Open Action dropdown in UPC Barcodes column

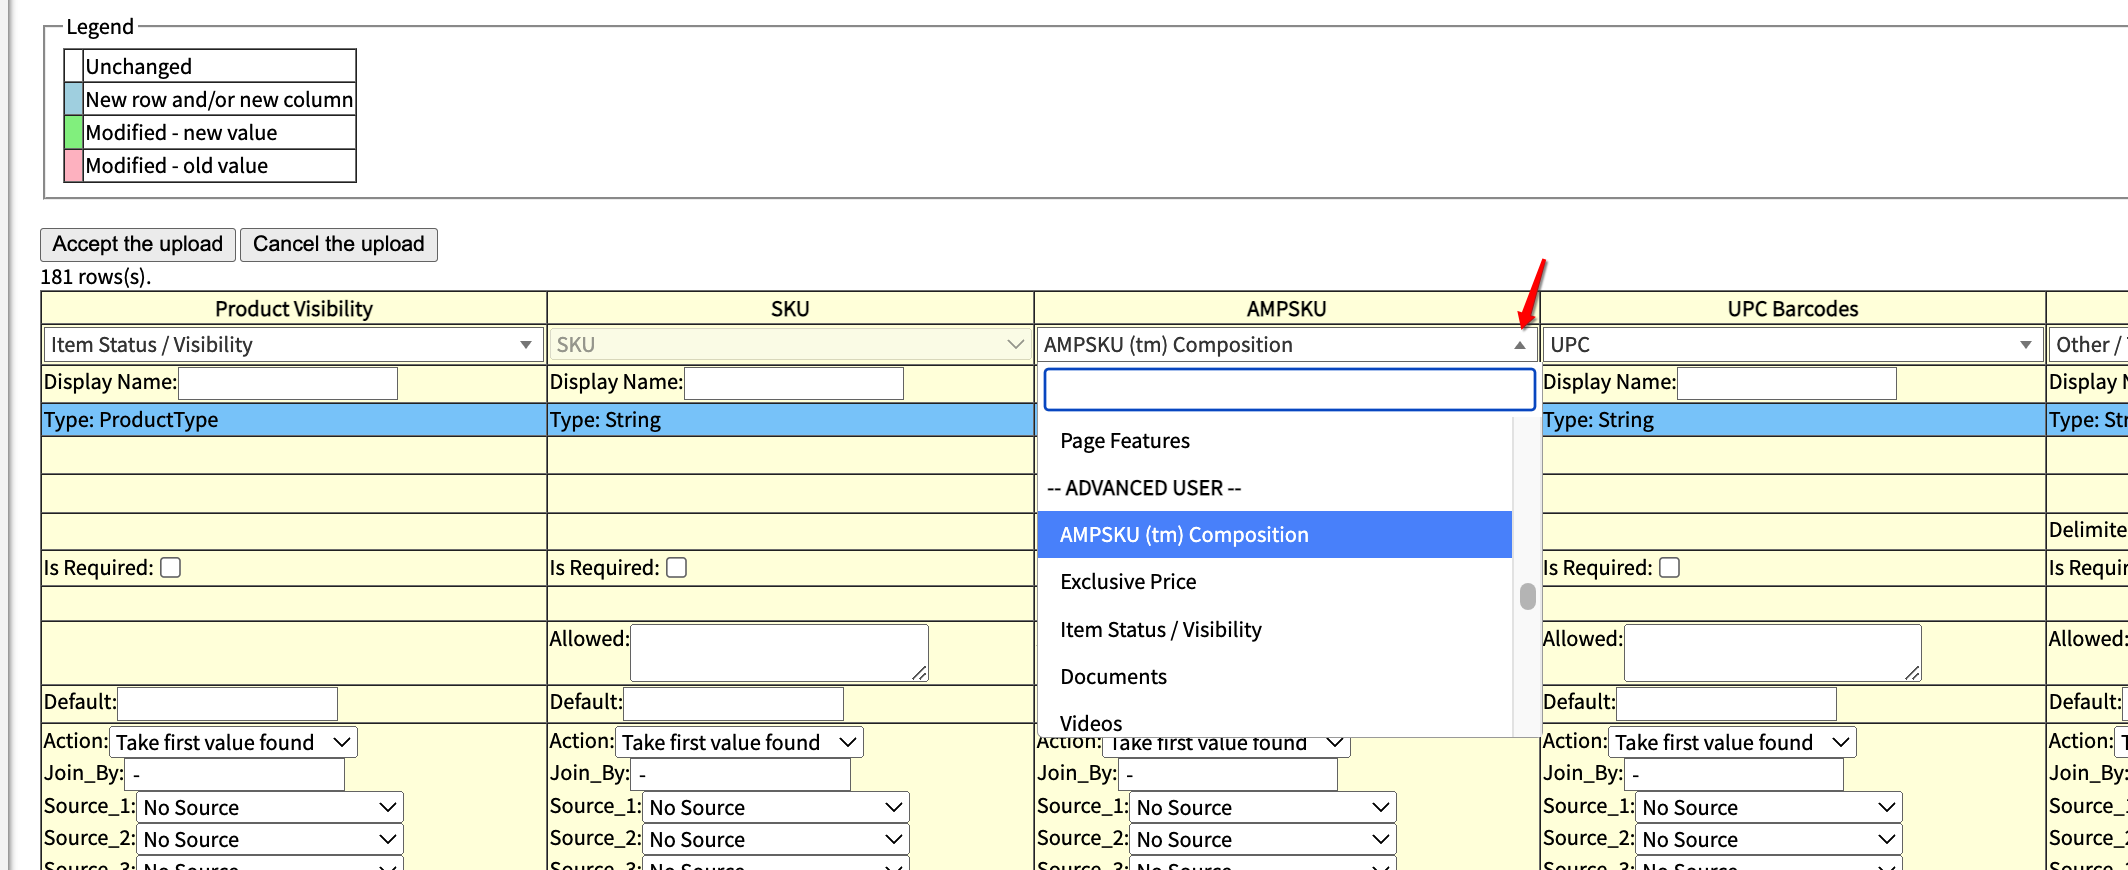pyautogui.click(x=1732, y=742)
